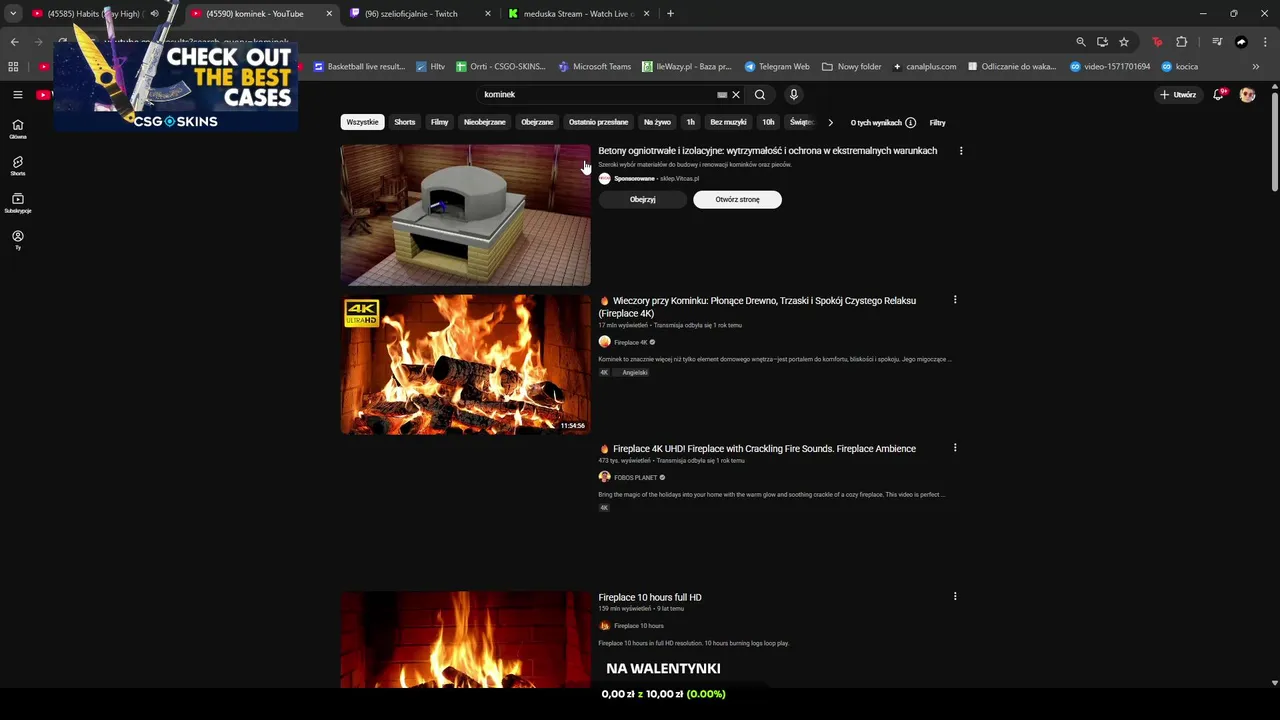This screenshot has width=1280, height=720.
Task: Open more options for 'Fireplace 10 hours full HD'
Action: pyautogui.click(x=955, y=596)
